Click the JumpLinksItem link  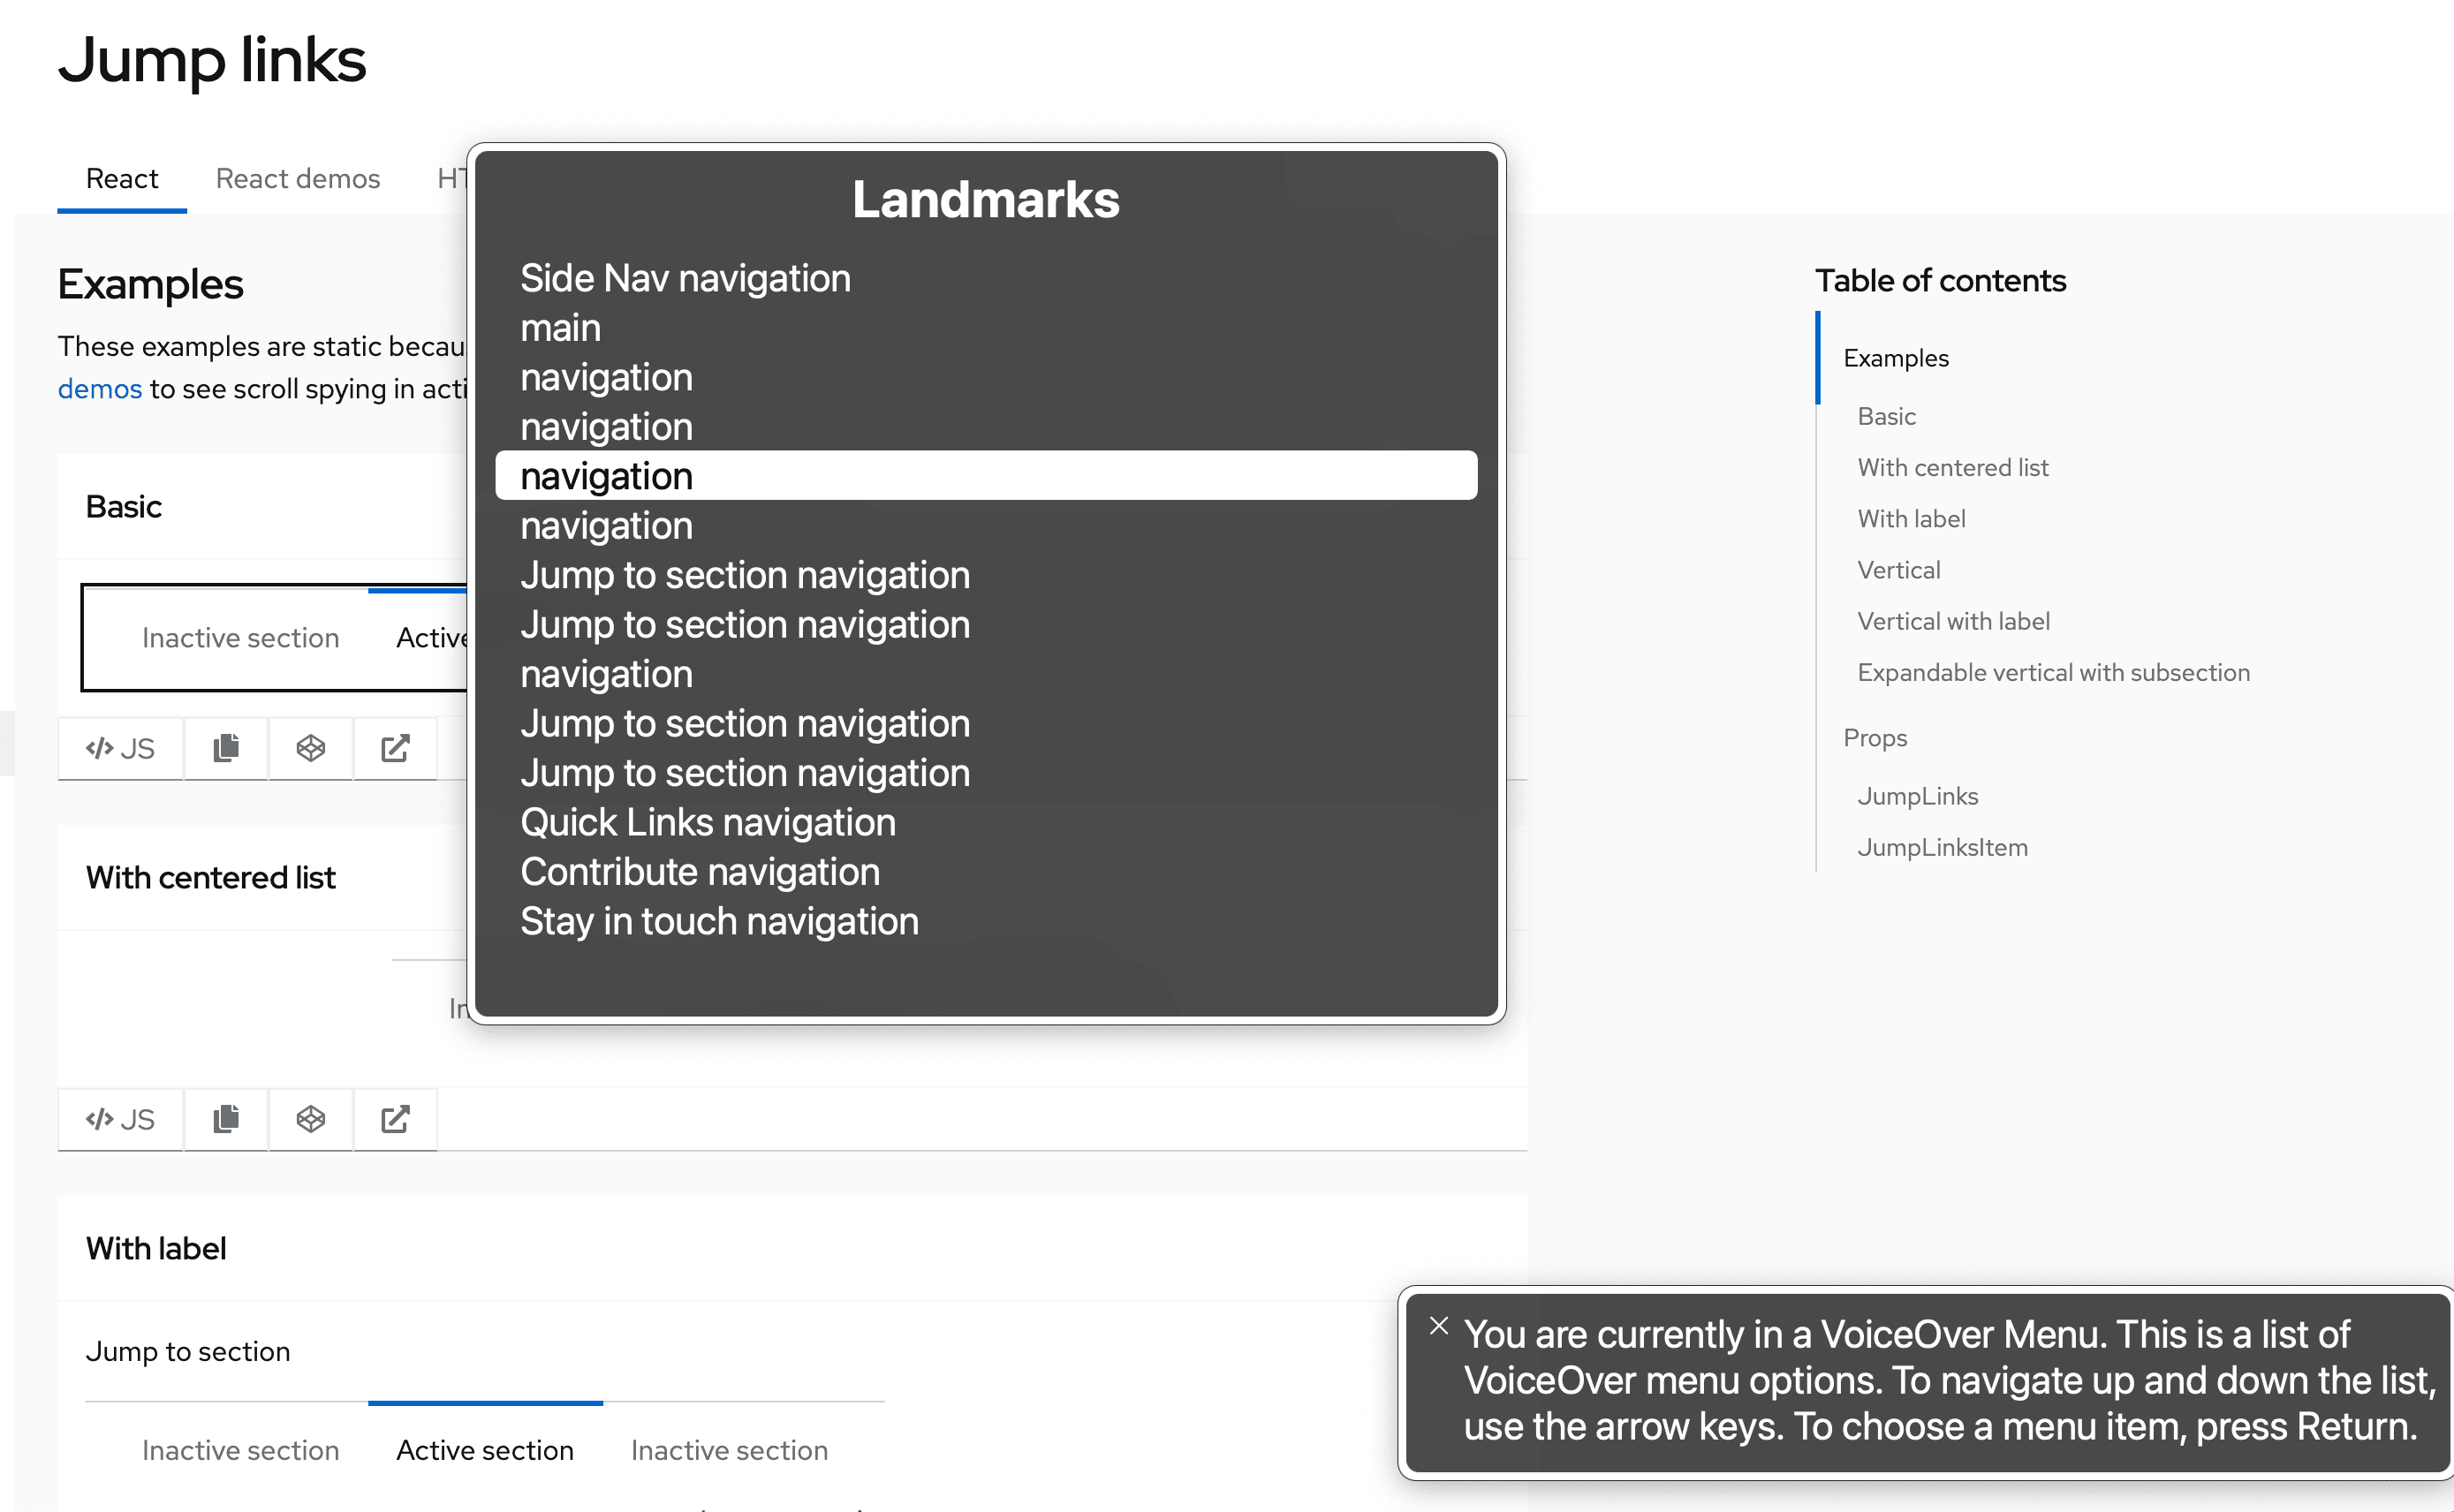tap(1944, 848)
